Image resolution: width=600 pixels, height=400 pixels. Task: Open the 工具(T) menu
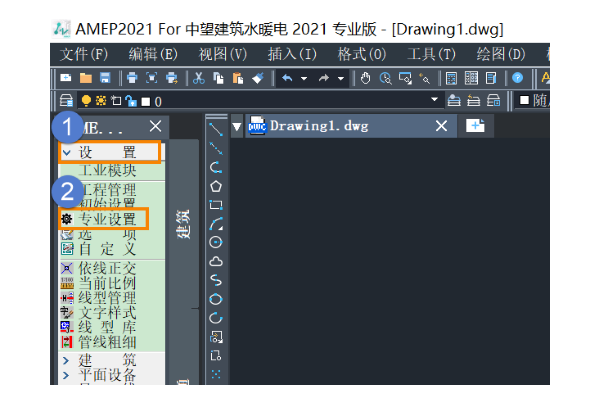[x=431, y=55]
